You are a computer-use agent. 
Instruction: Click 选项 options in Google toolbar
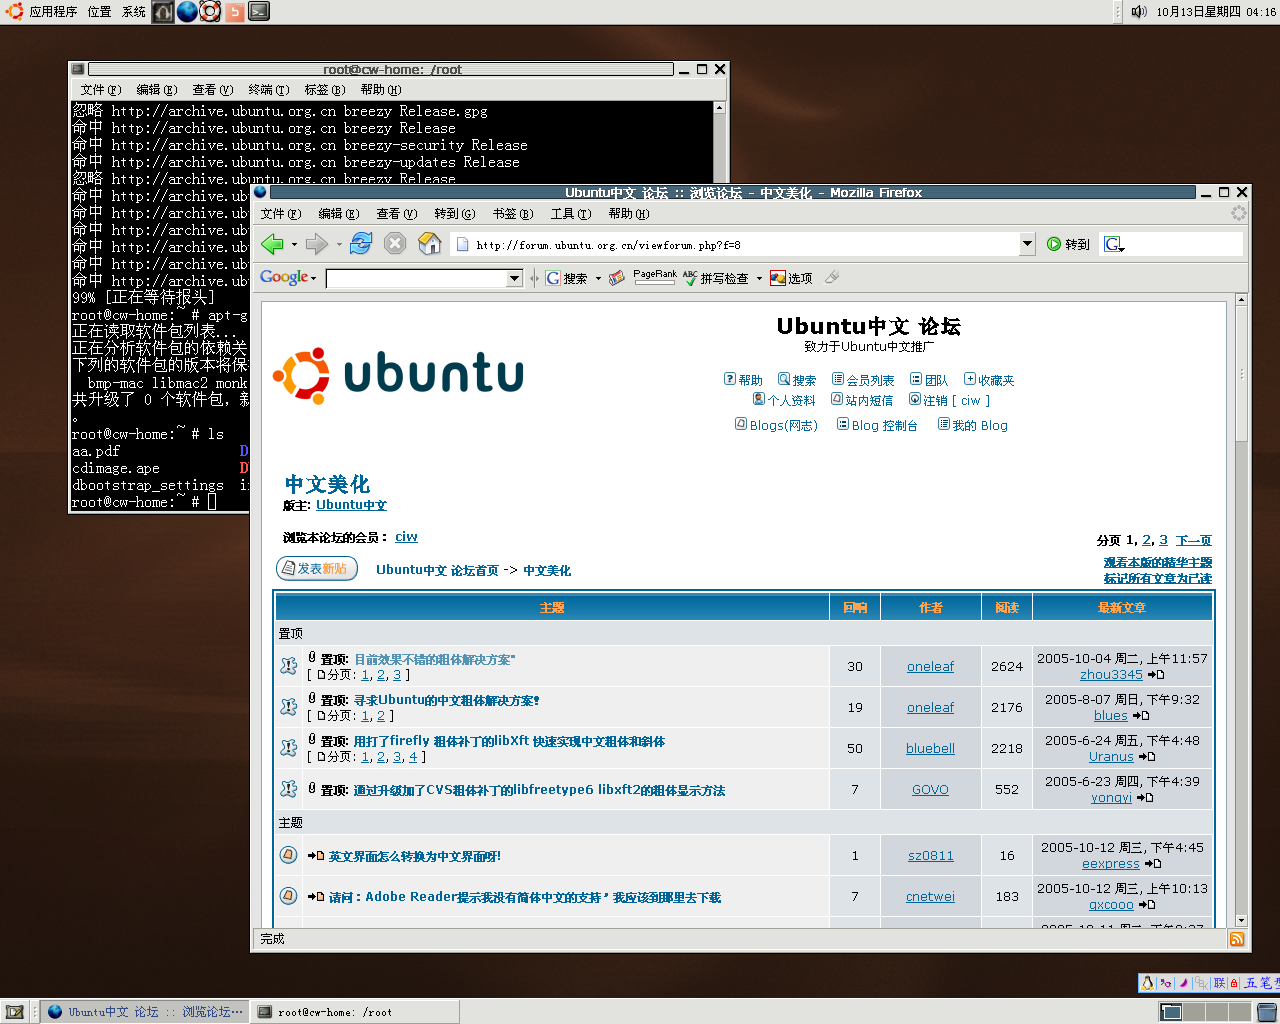(x=791, y=278)
